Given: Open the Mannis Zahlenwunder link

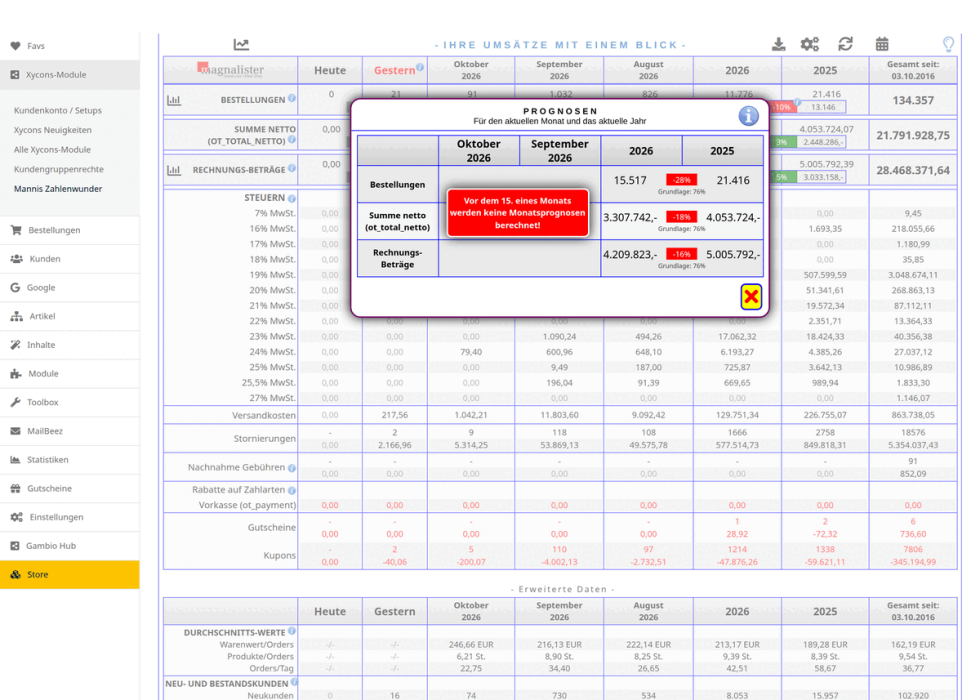Looking at the screenshot, I should pyautogui.click(x=58, y=189).
